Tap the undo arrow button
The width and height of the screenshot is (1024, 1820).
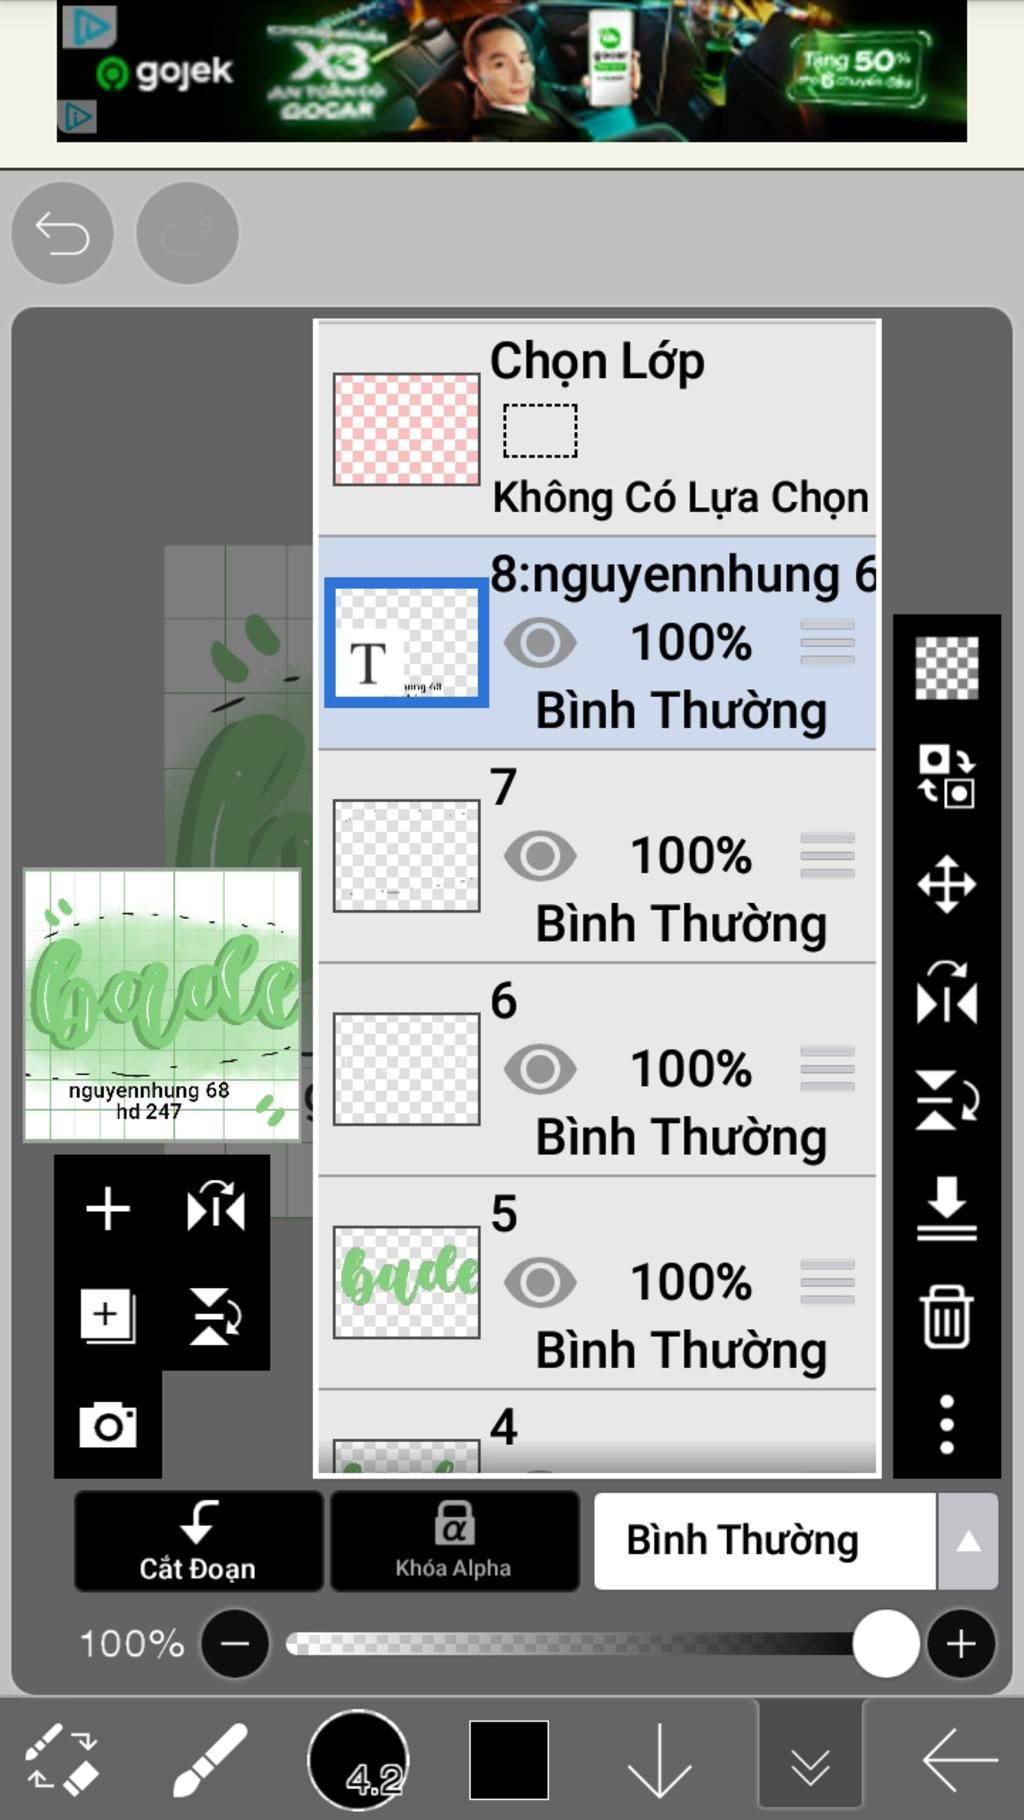[x=62, y=233]
